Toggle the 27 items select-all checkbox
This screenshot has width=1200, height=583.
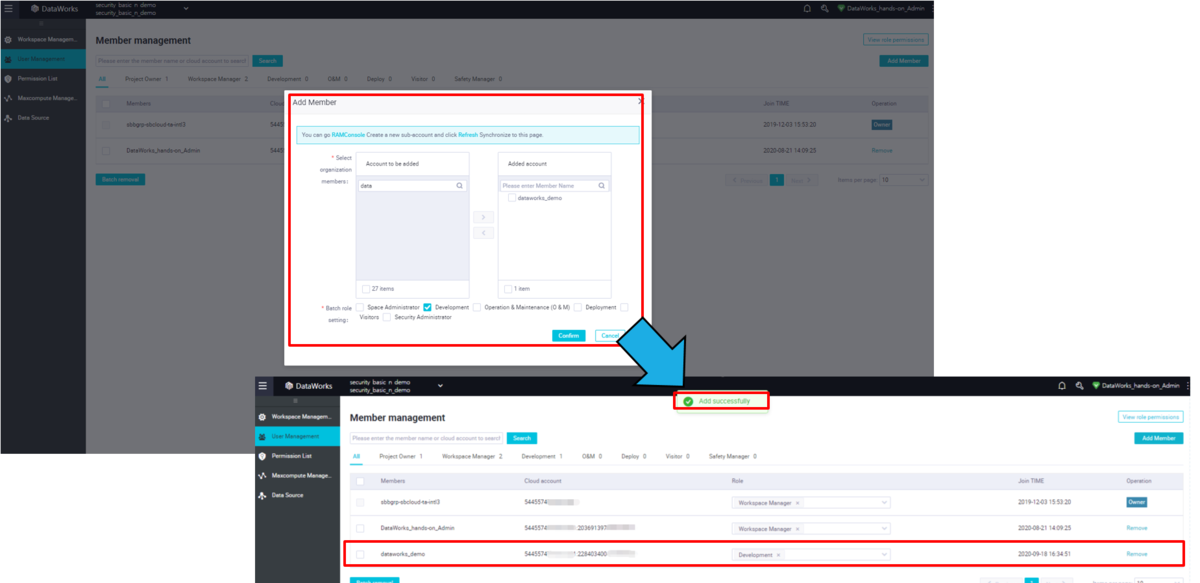[366, 289]
